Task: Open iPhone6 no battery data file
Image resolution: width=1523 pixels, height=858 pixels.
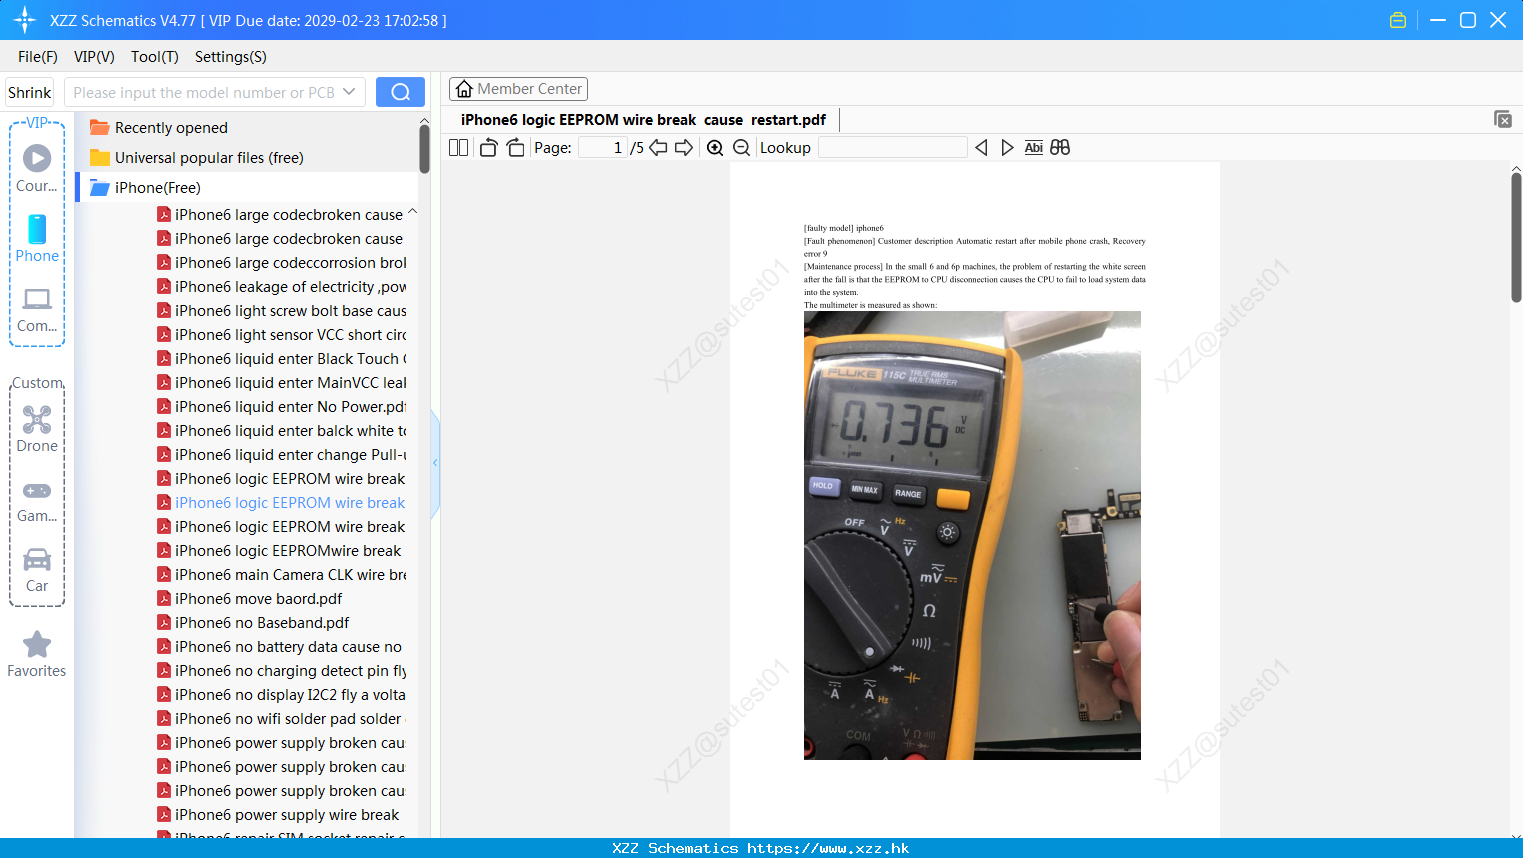Action: point(279,647)
